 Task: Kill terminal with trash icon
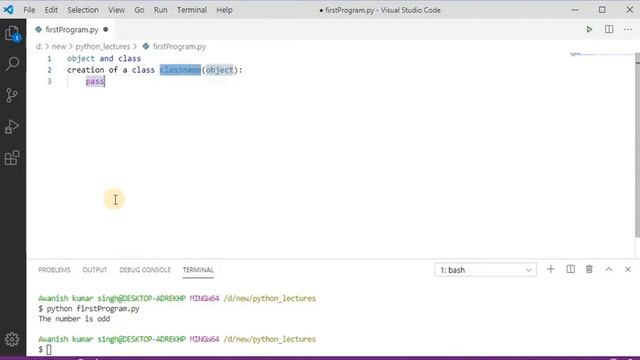click(589, 269)
